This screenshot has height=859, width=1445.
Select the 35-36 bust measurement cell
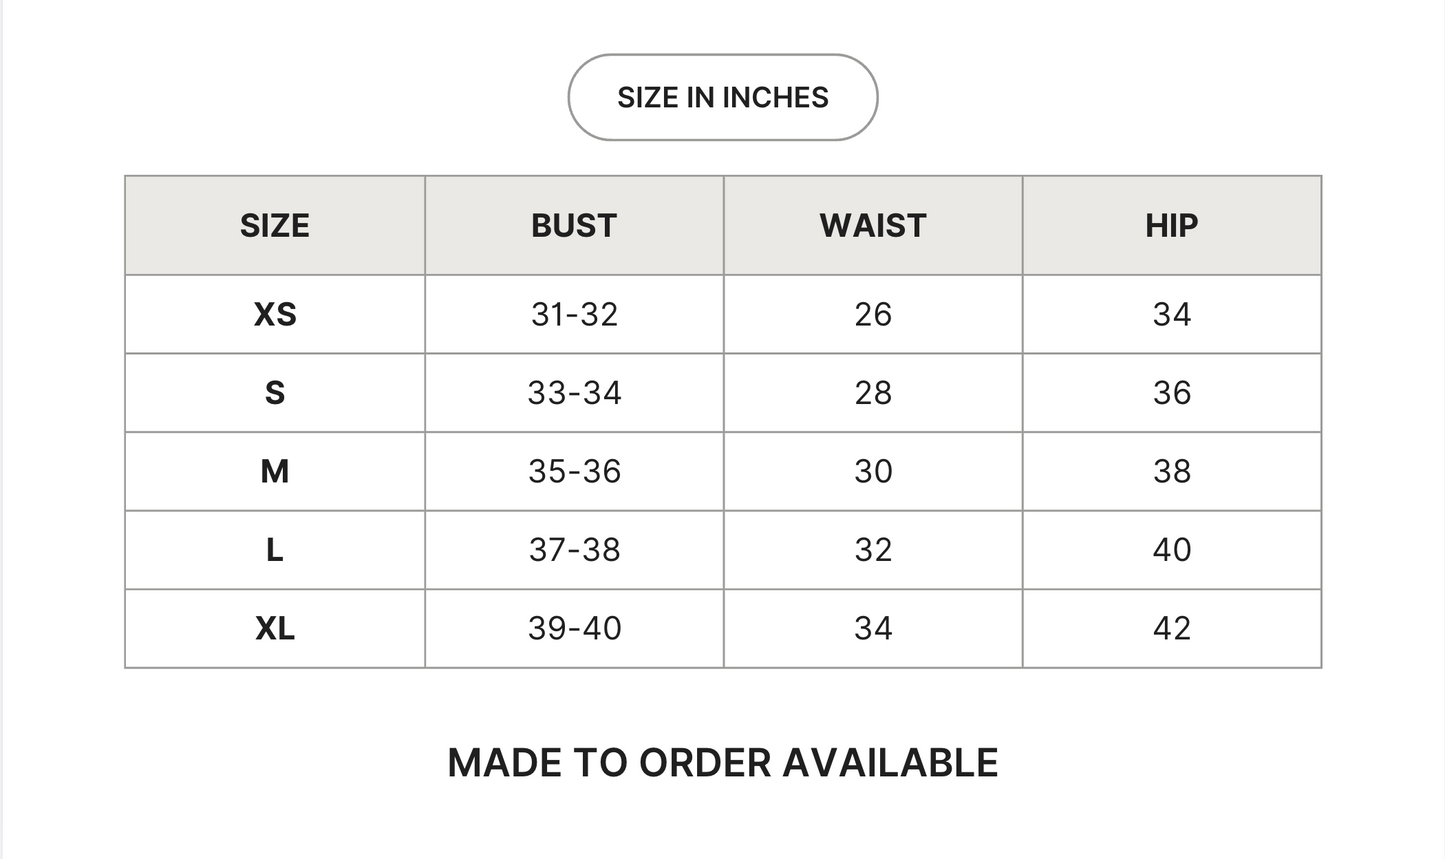point(574,471)
